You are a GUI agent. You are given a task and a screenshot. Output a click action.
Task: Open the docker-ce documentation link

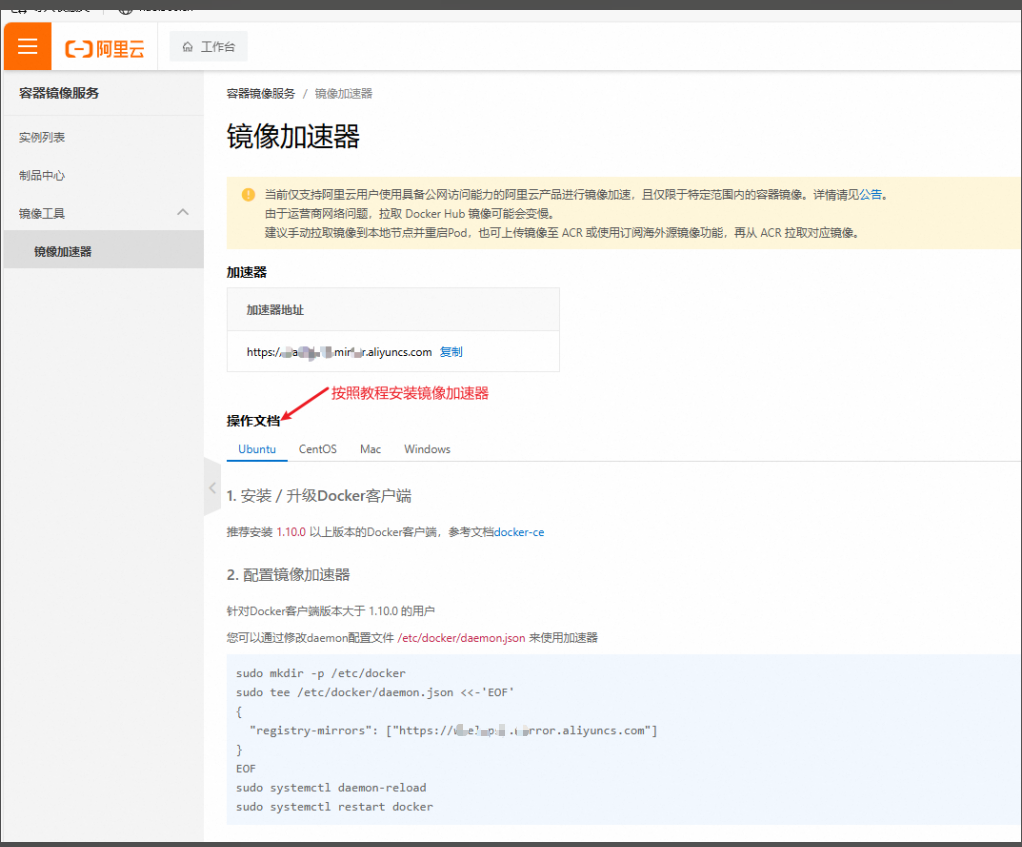[x=519, y=532]
